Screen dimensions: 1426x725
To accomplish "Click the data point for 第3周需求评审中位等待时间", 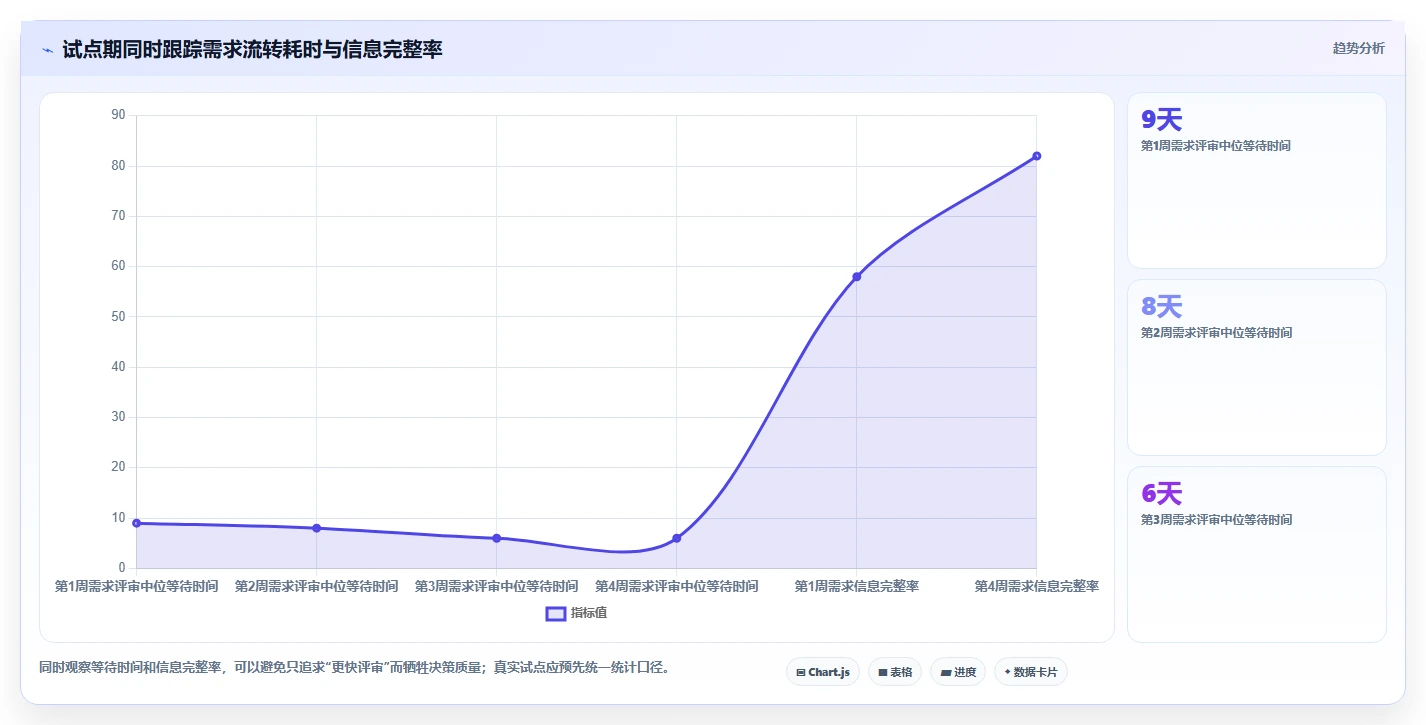I will (497, 538).
